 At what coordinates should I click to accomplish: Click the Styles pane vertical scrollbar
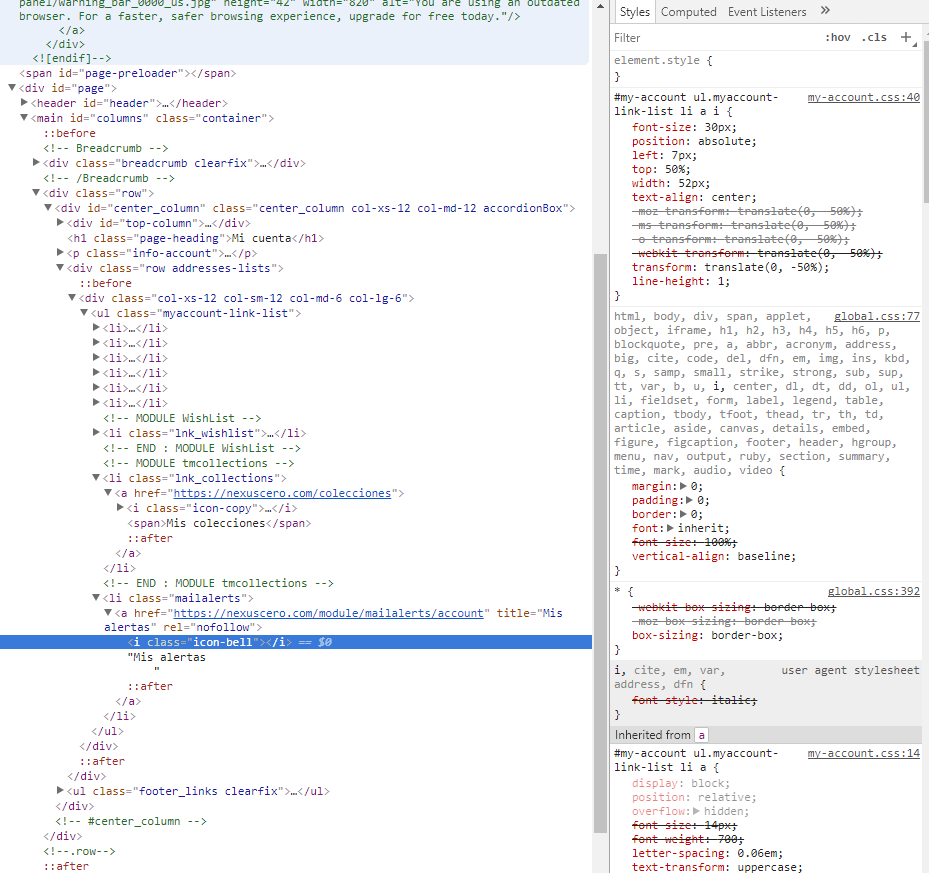[926, 121]
